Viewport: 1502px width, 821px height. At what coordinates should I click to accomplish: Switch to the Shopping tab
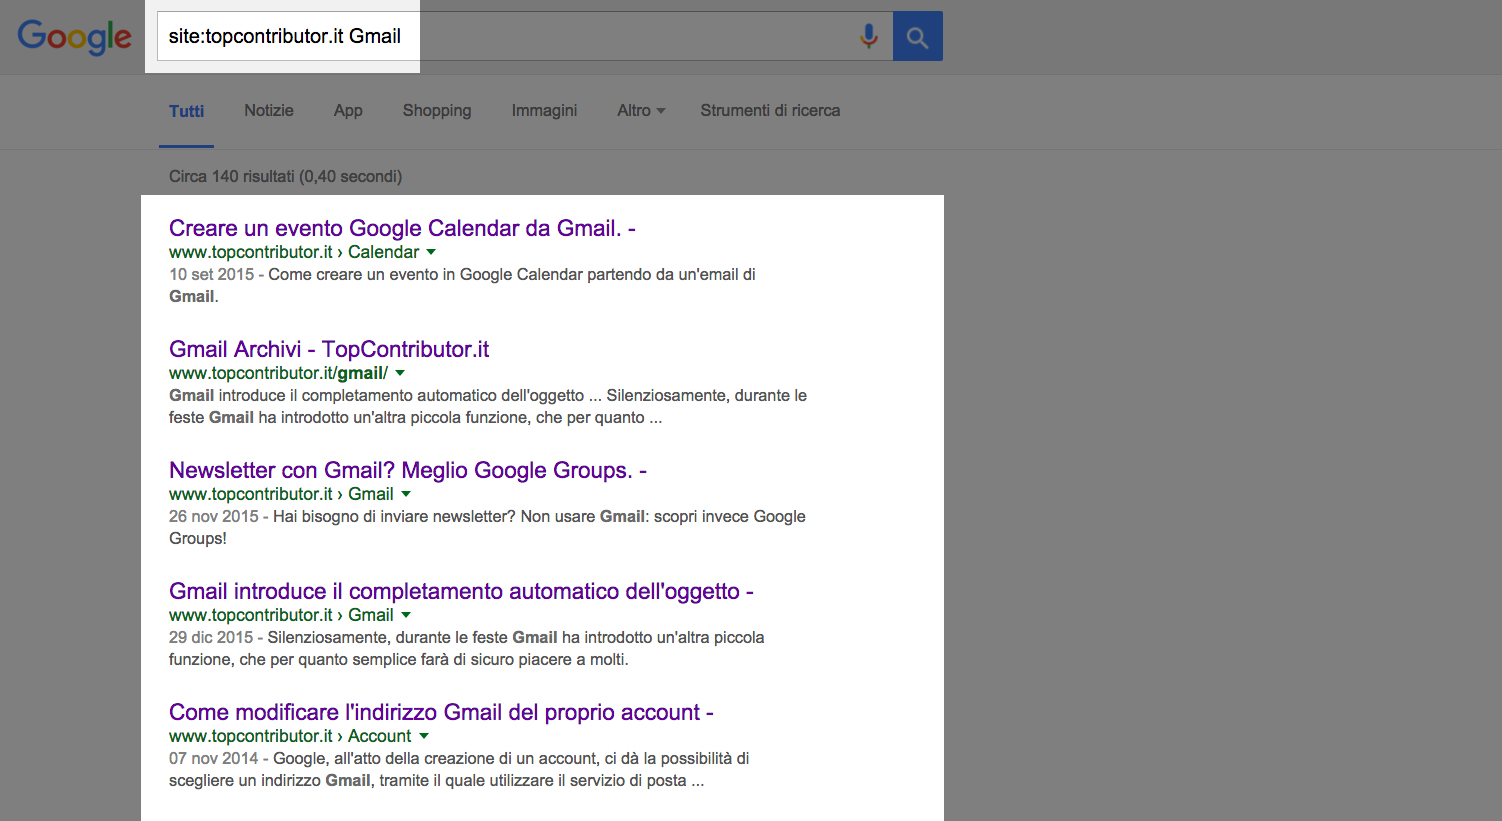point(437,111)
